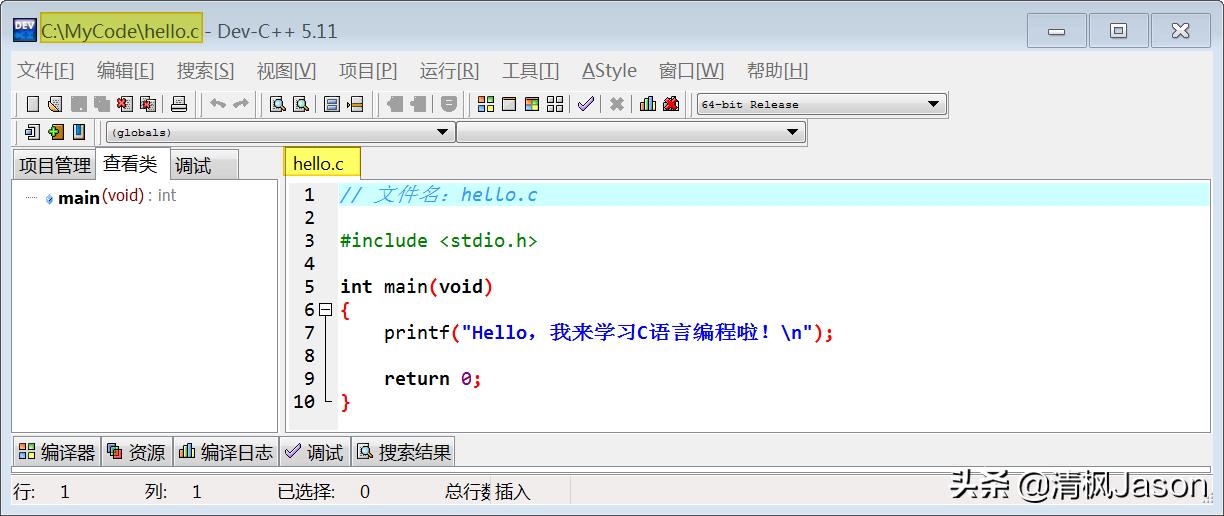Open the 项目[P] menu
This screenshot has width=1224, height=516.
coord(368,71)
